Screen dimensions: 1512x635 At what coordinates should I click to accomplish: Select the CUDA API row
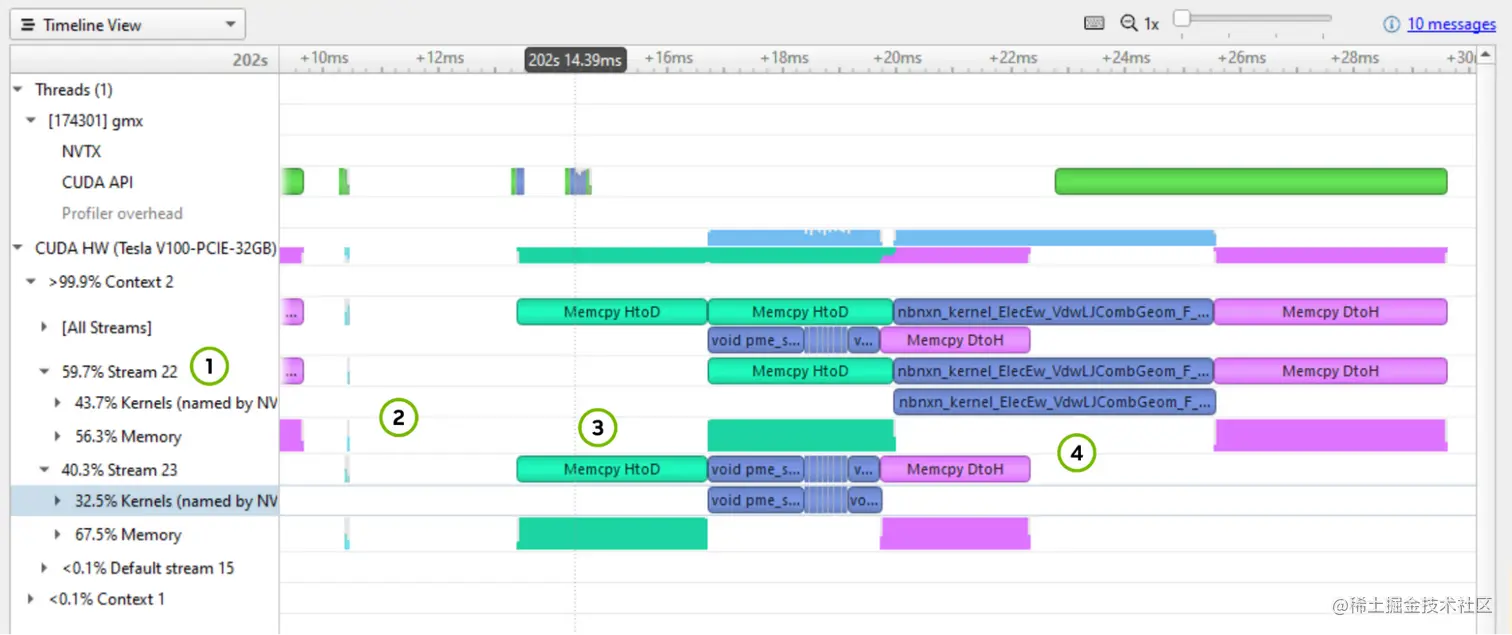click(97, 182)
